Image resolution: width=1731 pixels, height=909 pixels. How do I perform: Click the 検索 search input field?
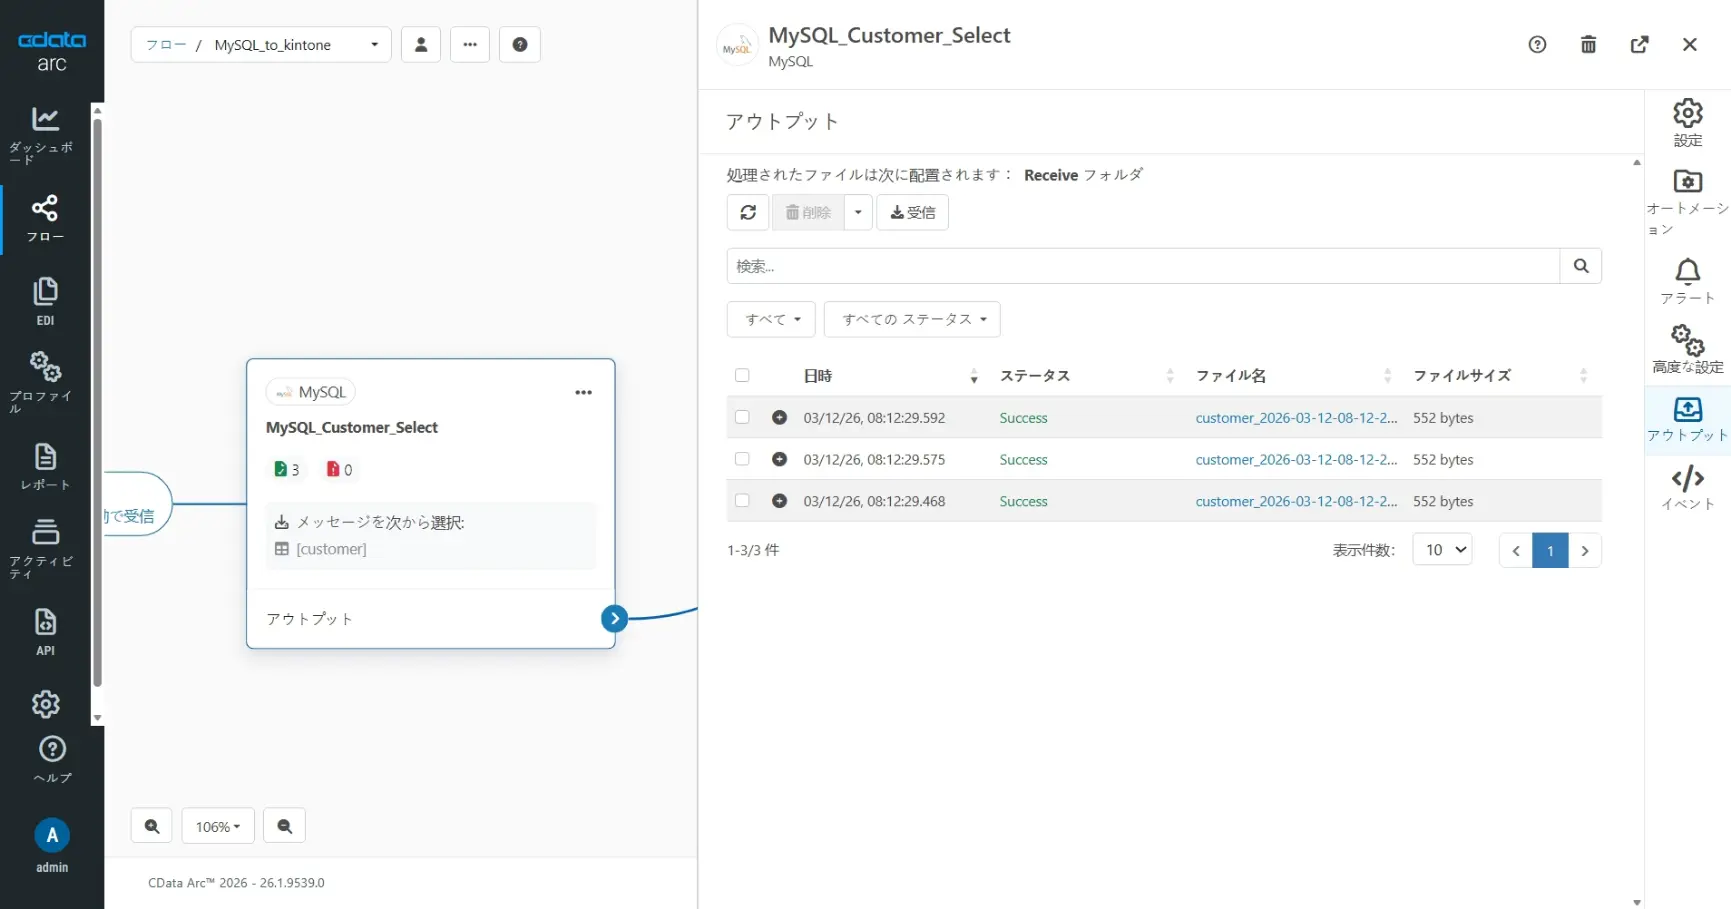[1143, 266]
